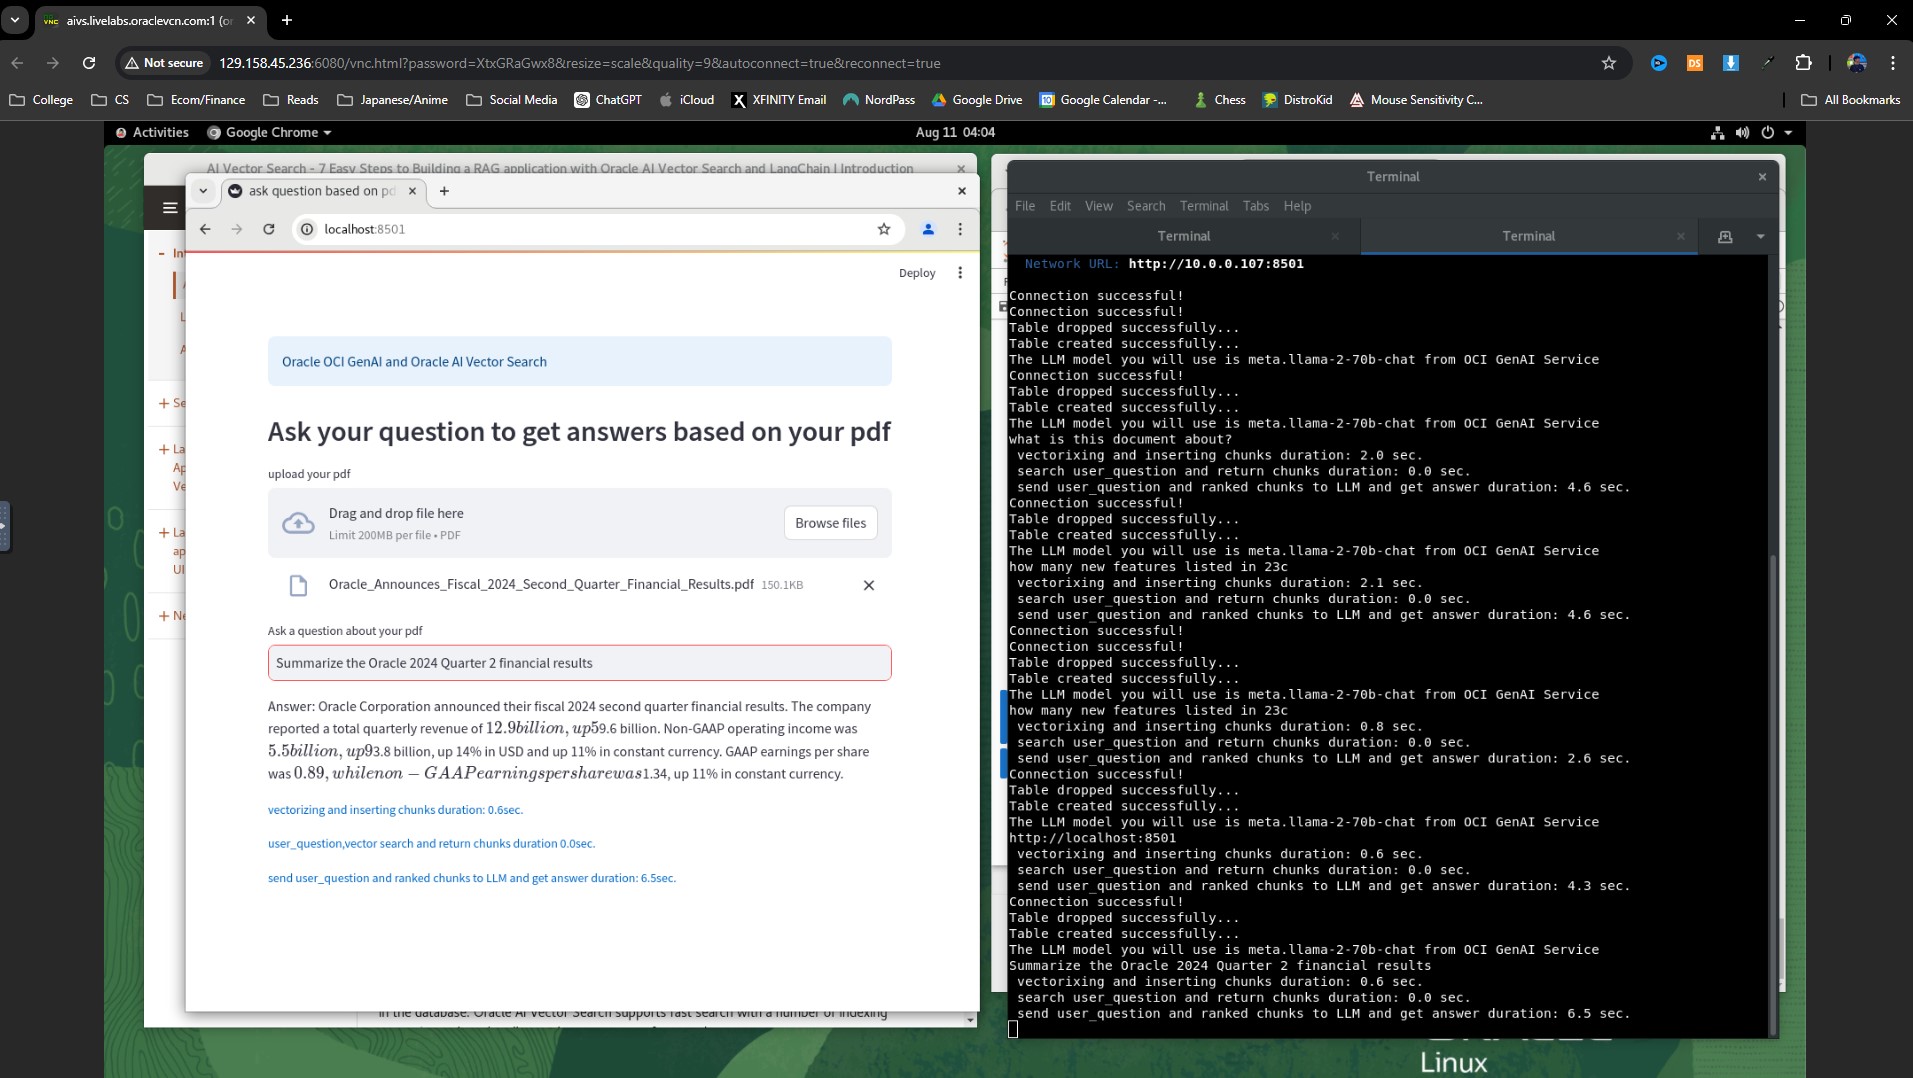Open the outer Chrome three-dot menu
The image size is (1913, 1078).
pos(1892,63)
